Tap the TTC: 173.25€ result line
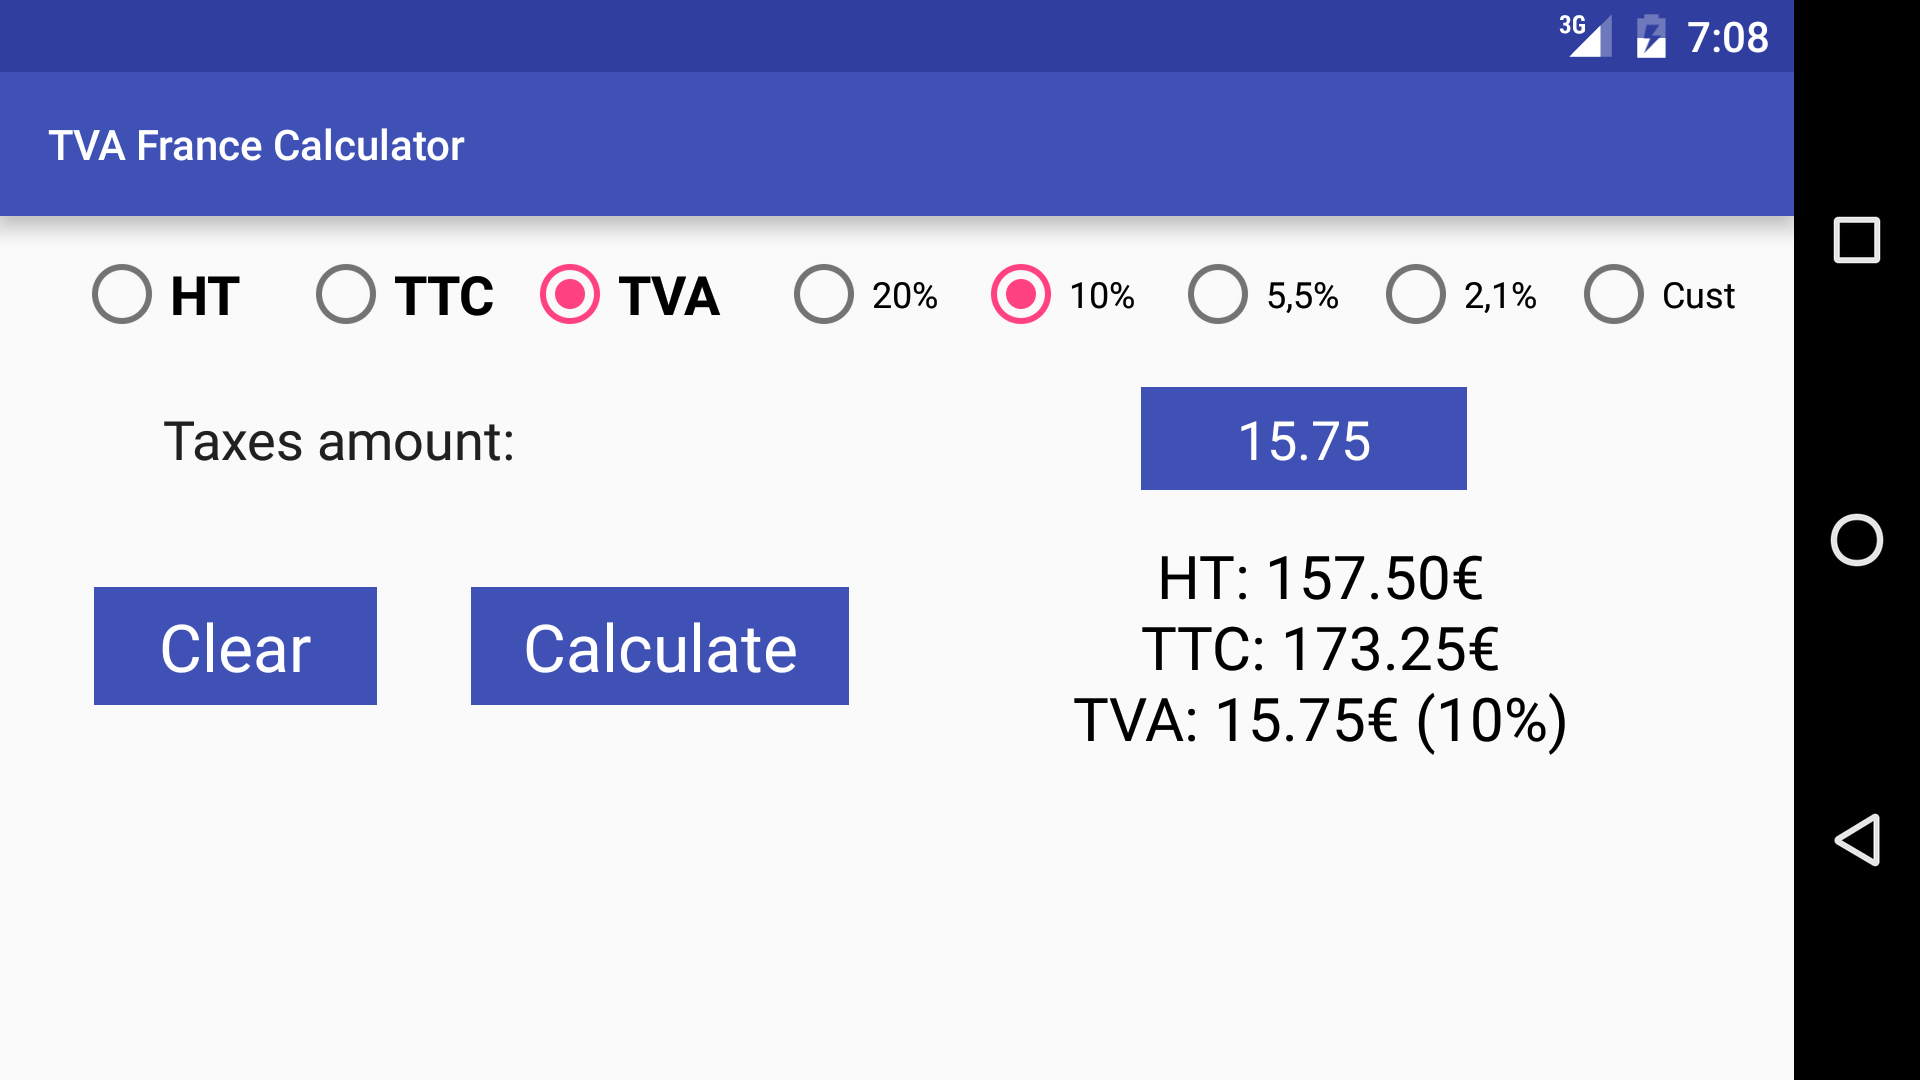The height and width of the screenshot is (1080, 1920). click(1320, 649)
